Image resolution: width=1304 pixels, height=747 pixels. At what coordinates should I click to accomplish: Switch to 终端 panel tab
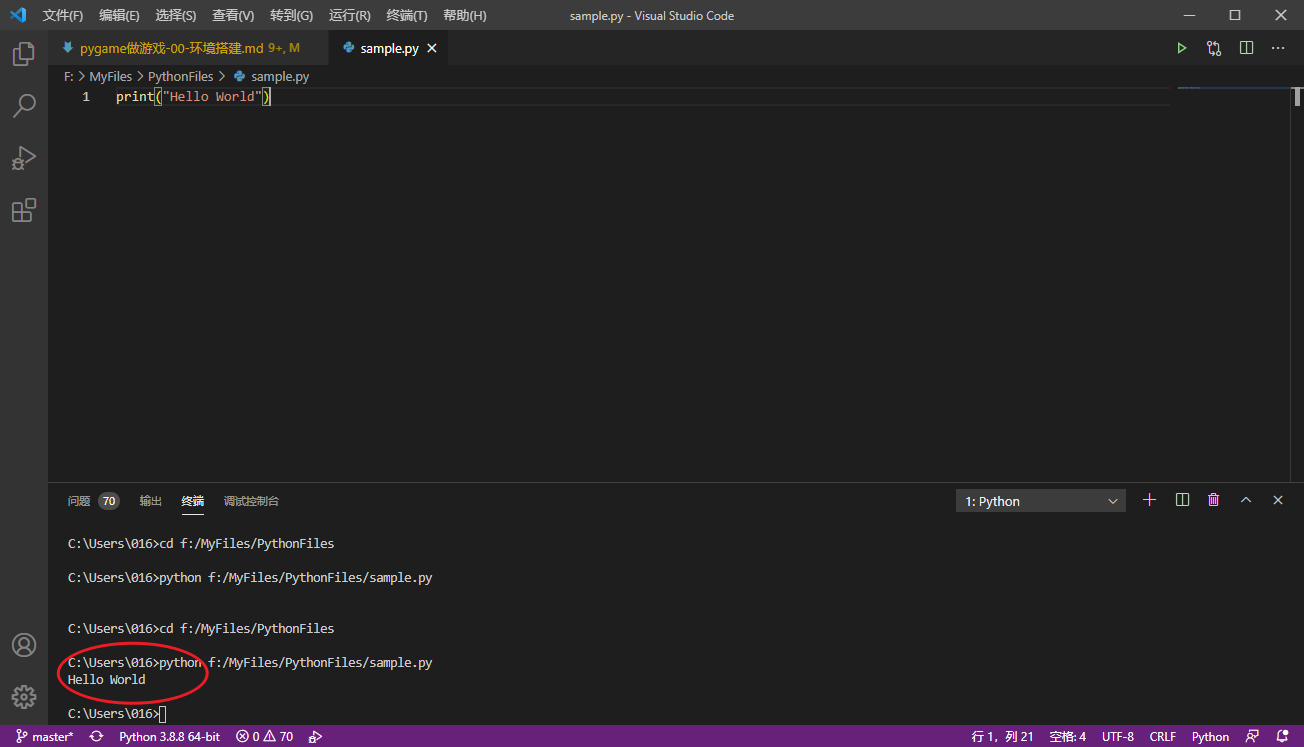[x=193, y=501]
